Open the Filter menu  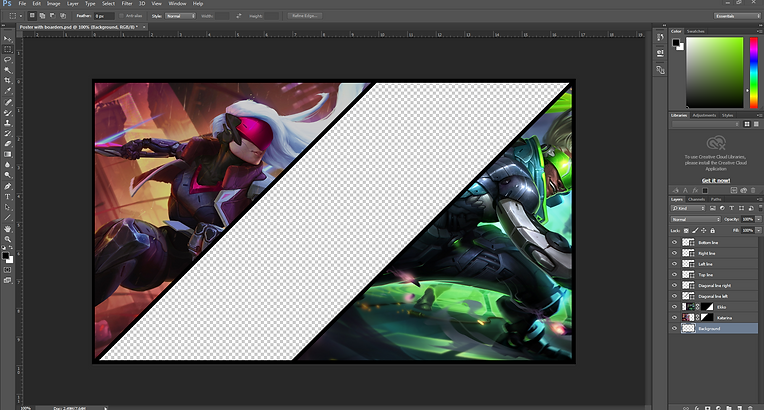[x=127, y=3]
